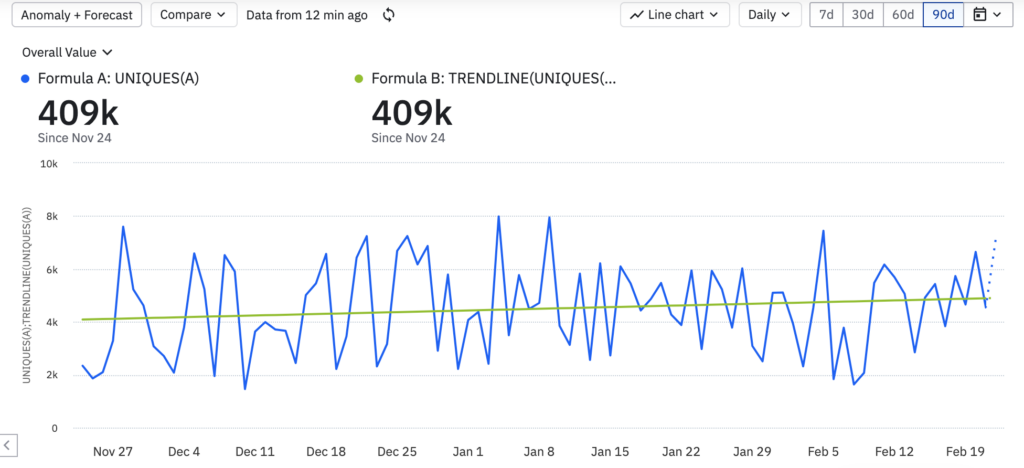
Task: Select the 7d time range
Action: pyautogui.click(x=827, y=15)
